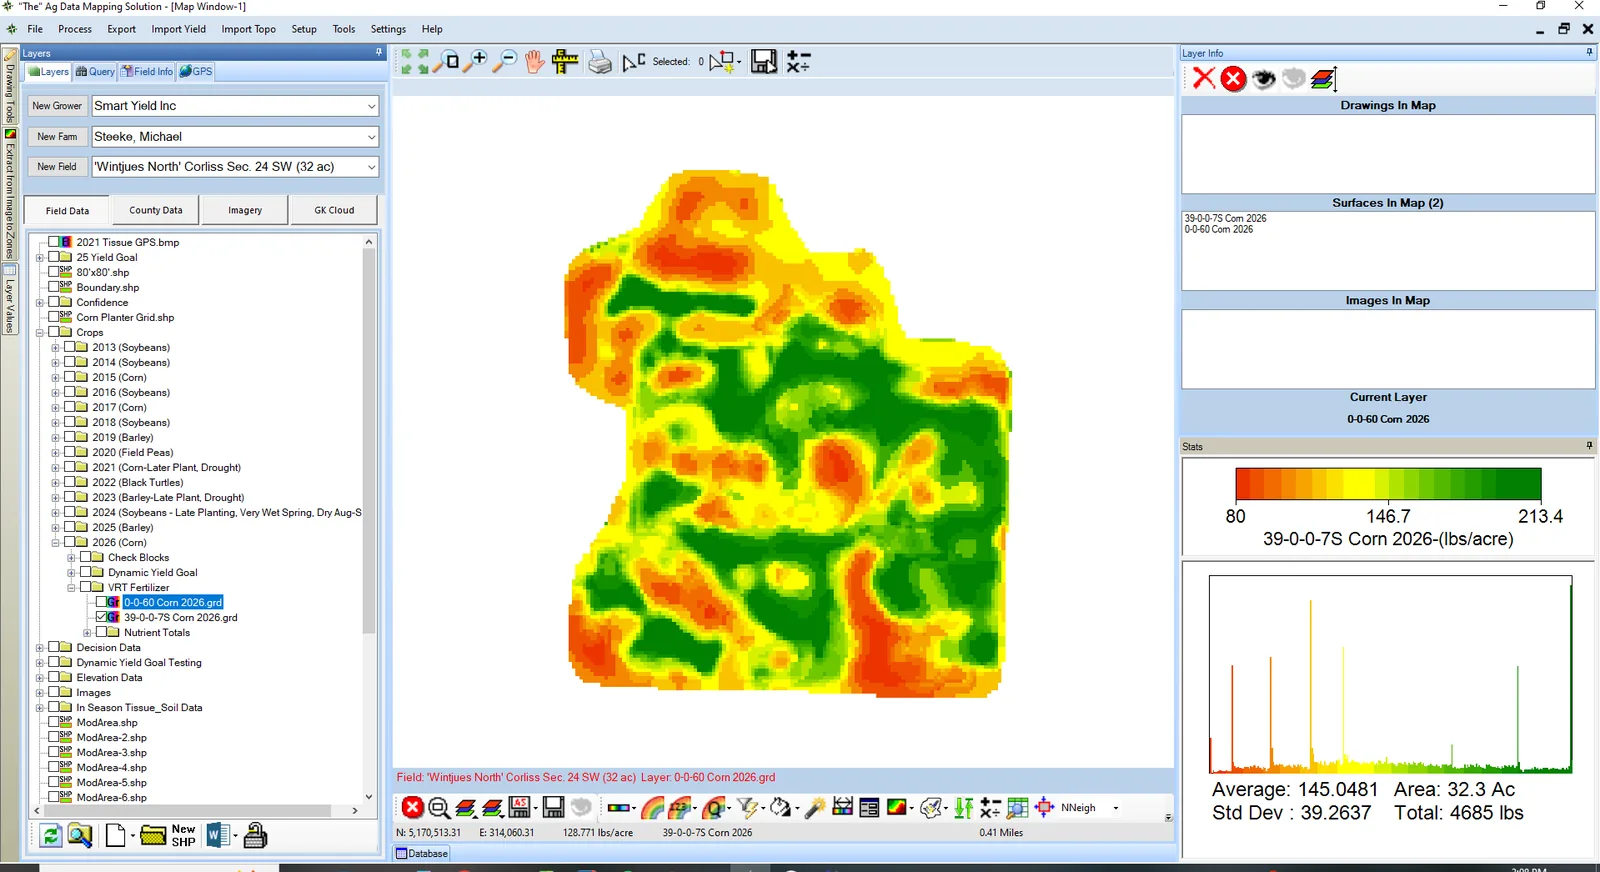
Task: Open the NNeigh interpolation dropdown
Action: (1115, 808)
